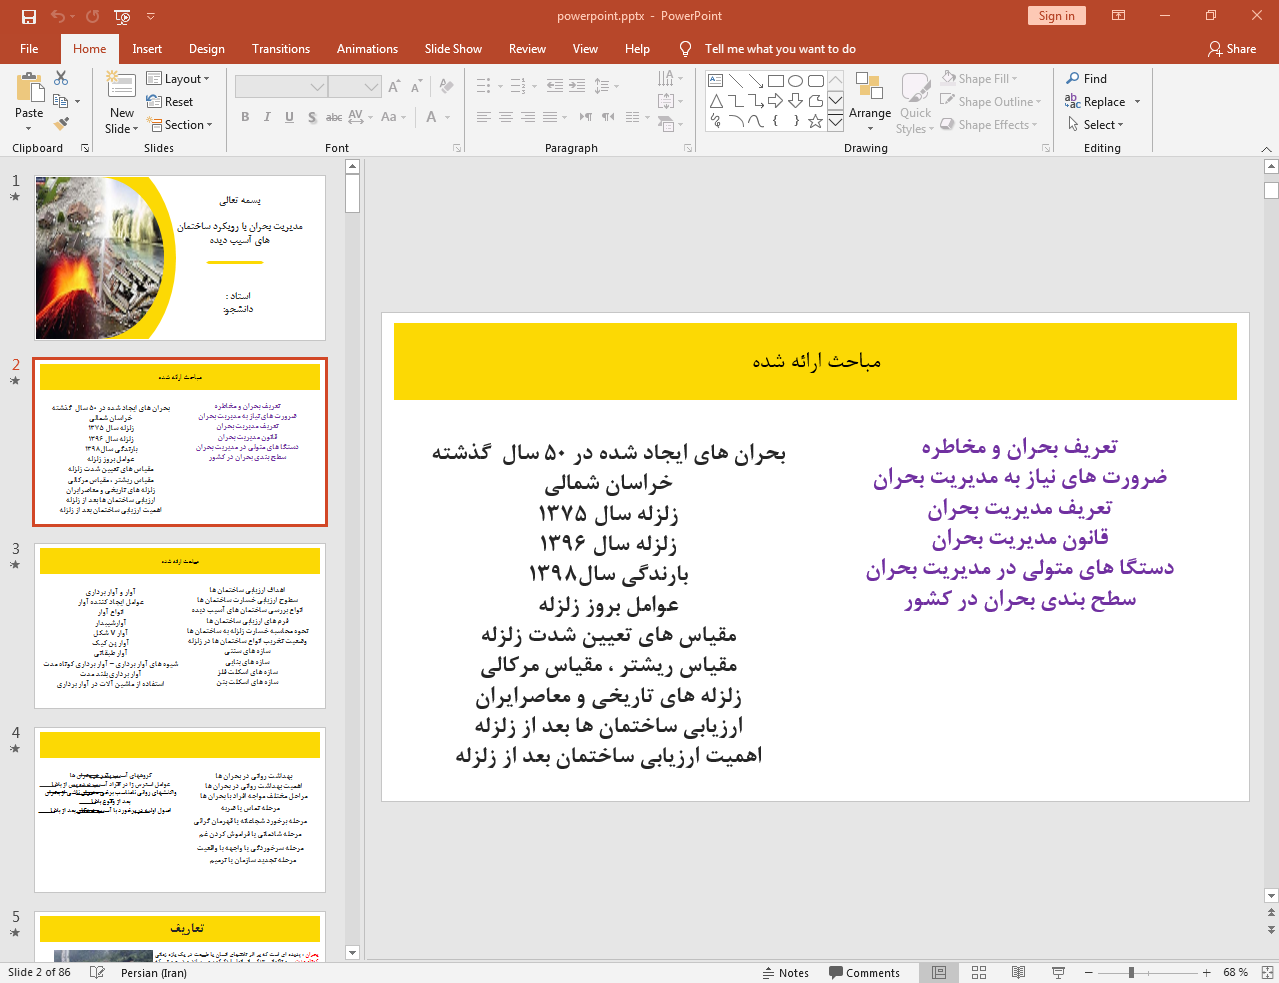
Task: Toggle Bold formatting
Action: pos(245,117)
